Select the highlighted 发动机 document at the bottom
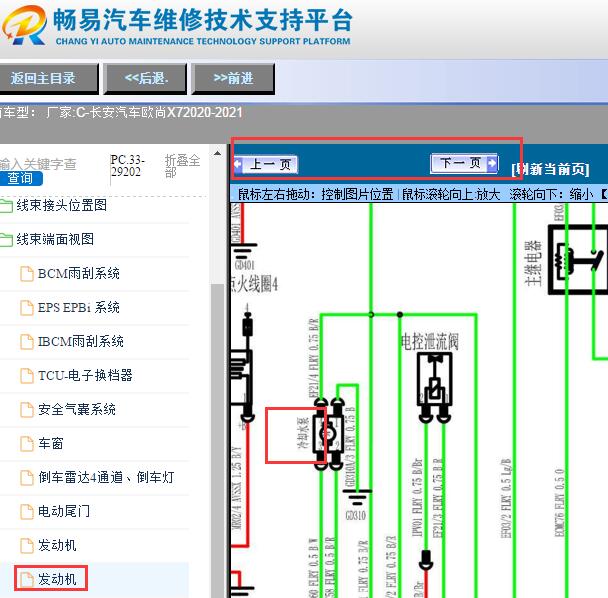This screenshot has height=598, width=608. click(57, 579)
